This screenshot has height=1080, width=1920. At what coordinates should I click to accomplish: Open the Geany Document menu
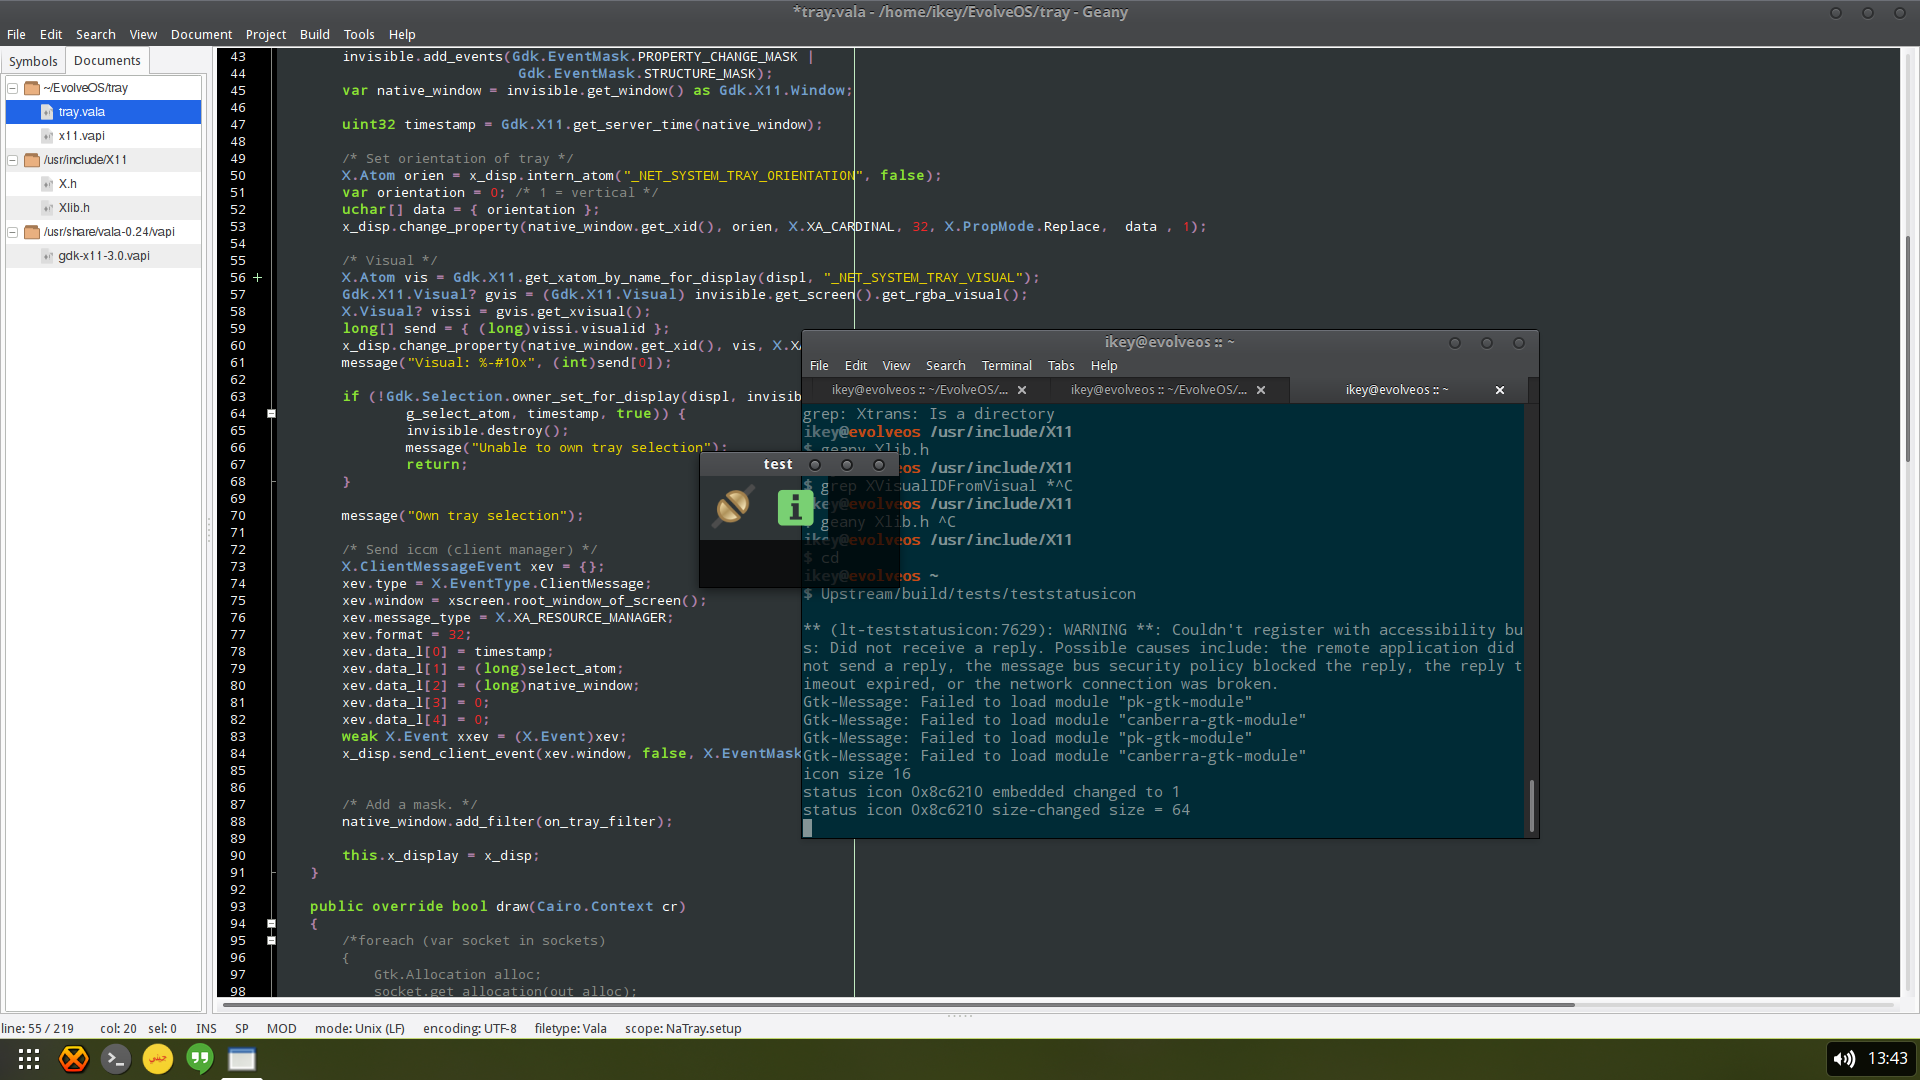click(x=201, y=34)
